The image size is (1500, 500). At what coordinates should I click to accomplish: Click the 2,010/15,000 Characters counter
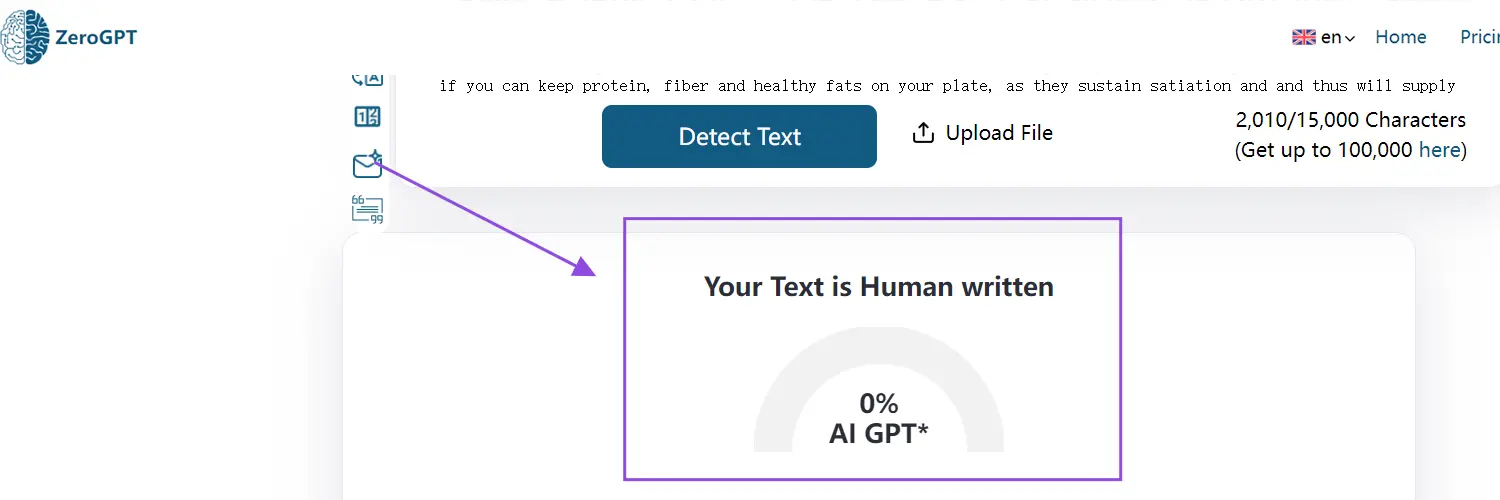[1350, 120]
